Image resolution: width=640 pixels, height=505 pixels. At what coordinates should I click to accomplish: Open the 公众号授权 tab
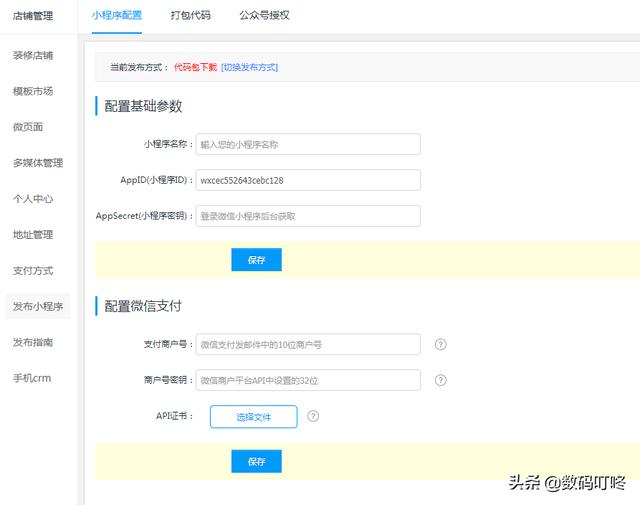(x=264, y=16)
